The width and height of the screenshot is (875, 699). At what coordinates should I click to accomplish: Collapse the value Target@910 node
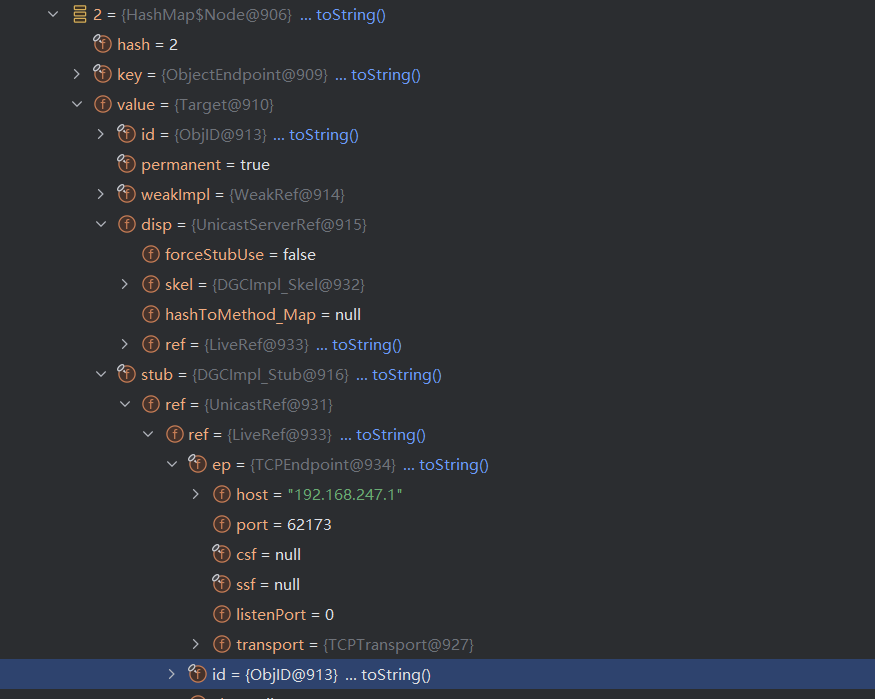pyautogui.click(x=77, y=104)
